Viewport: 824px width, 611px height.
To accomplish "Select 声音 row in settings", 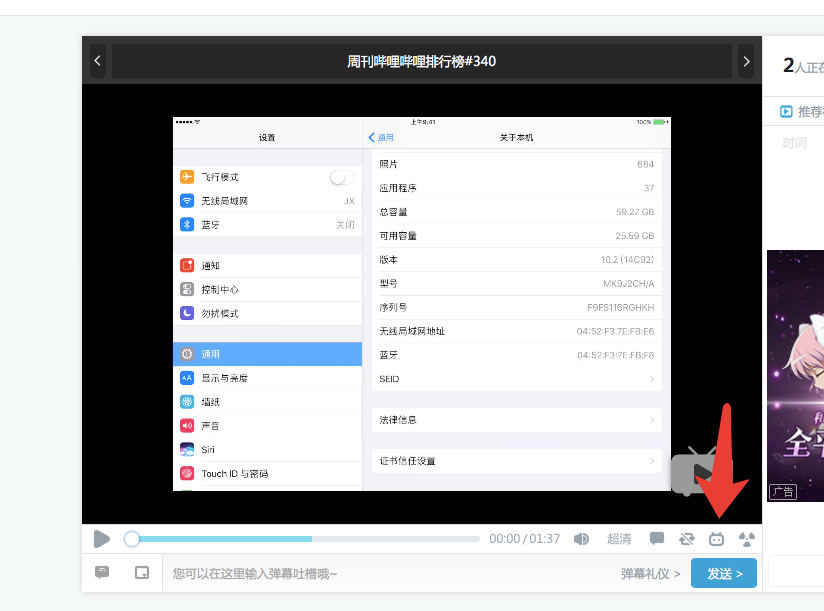I will [x=267, y=426].
